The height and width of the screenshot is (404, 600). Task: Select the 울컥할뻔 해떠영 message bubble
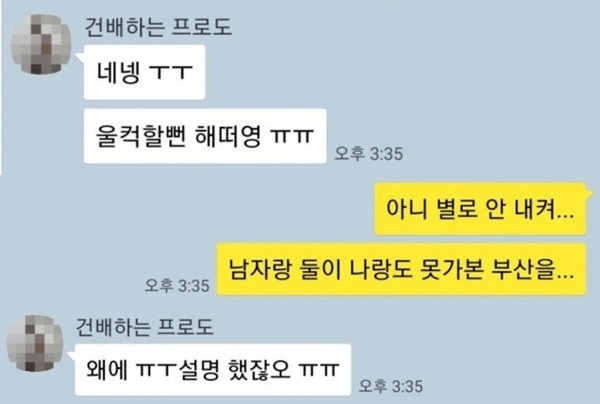[x=205, y=136]
